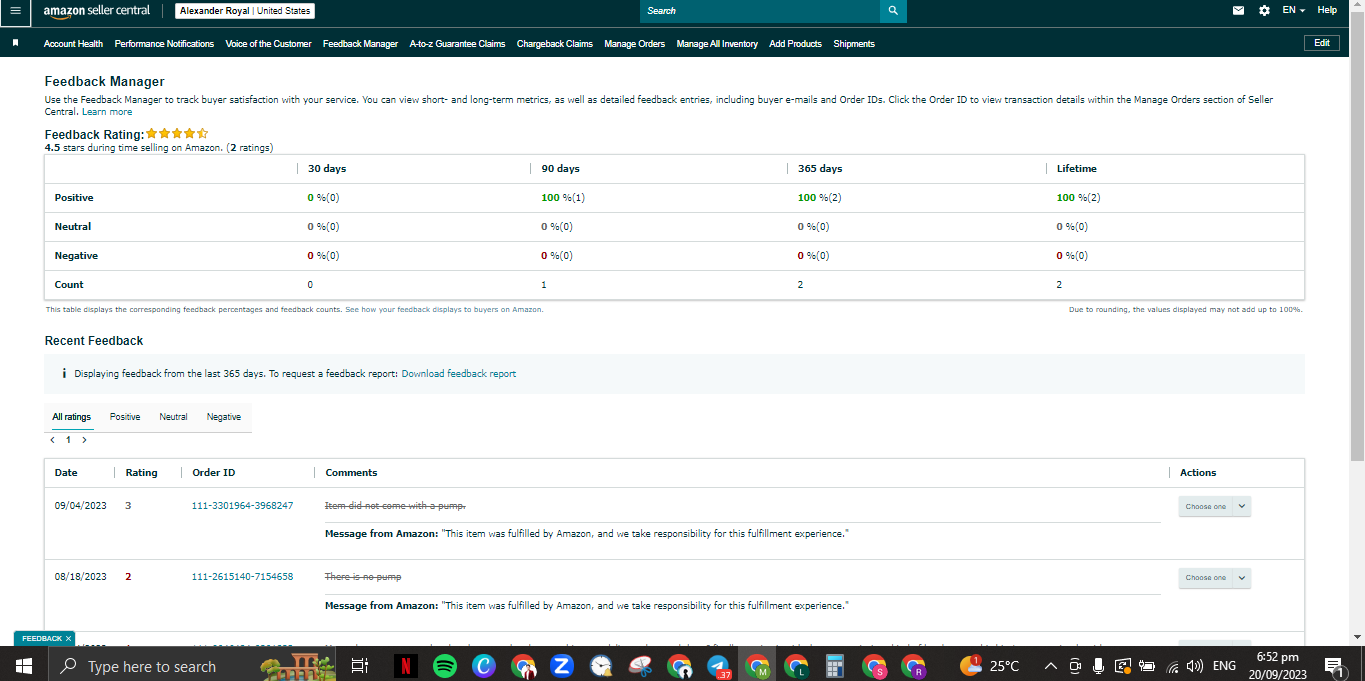This screenshot has height=681, width=1365.
Task: Open Manage All Inventory
Action: [x=717, y=44]
